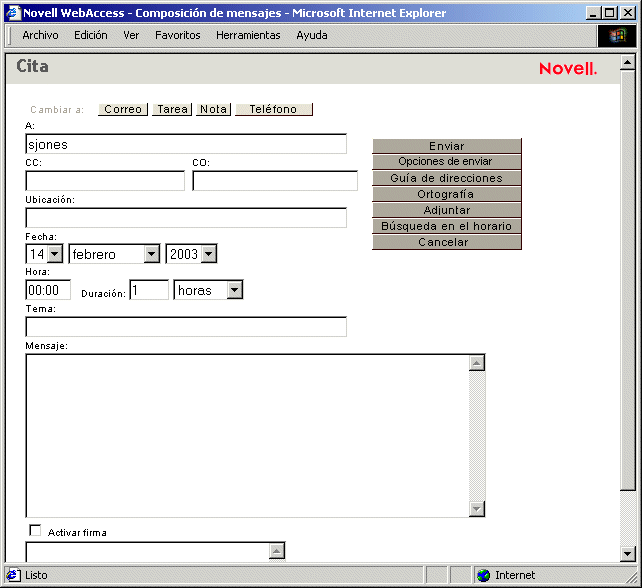The height and width of the screenshot is (588, 642).
Task: Click the Windows logo throbber icon
Action: (617, 36)
